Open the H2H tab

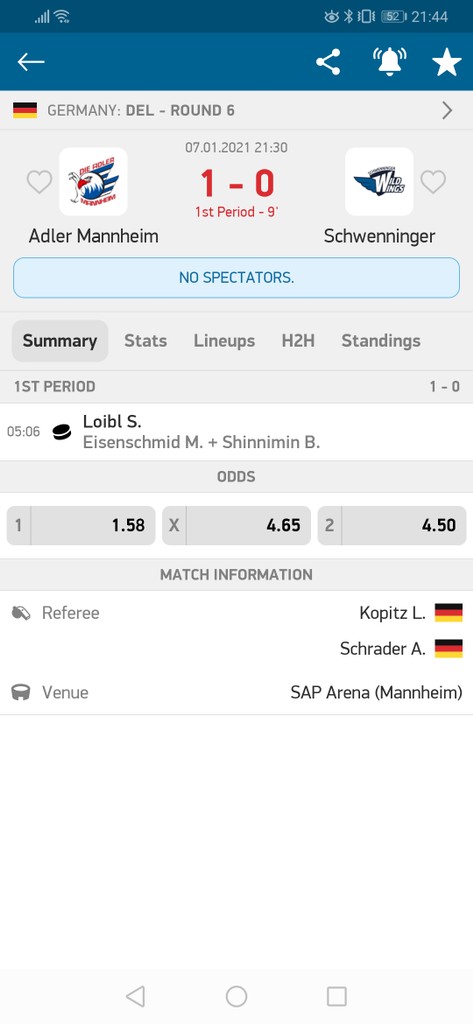pyautogui.click(x=298, y=341)
